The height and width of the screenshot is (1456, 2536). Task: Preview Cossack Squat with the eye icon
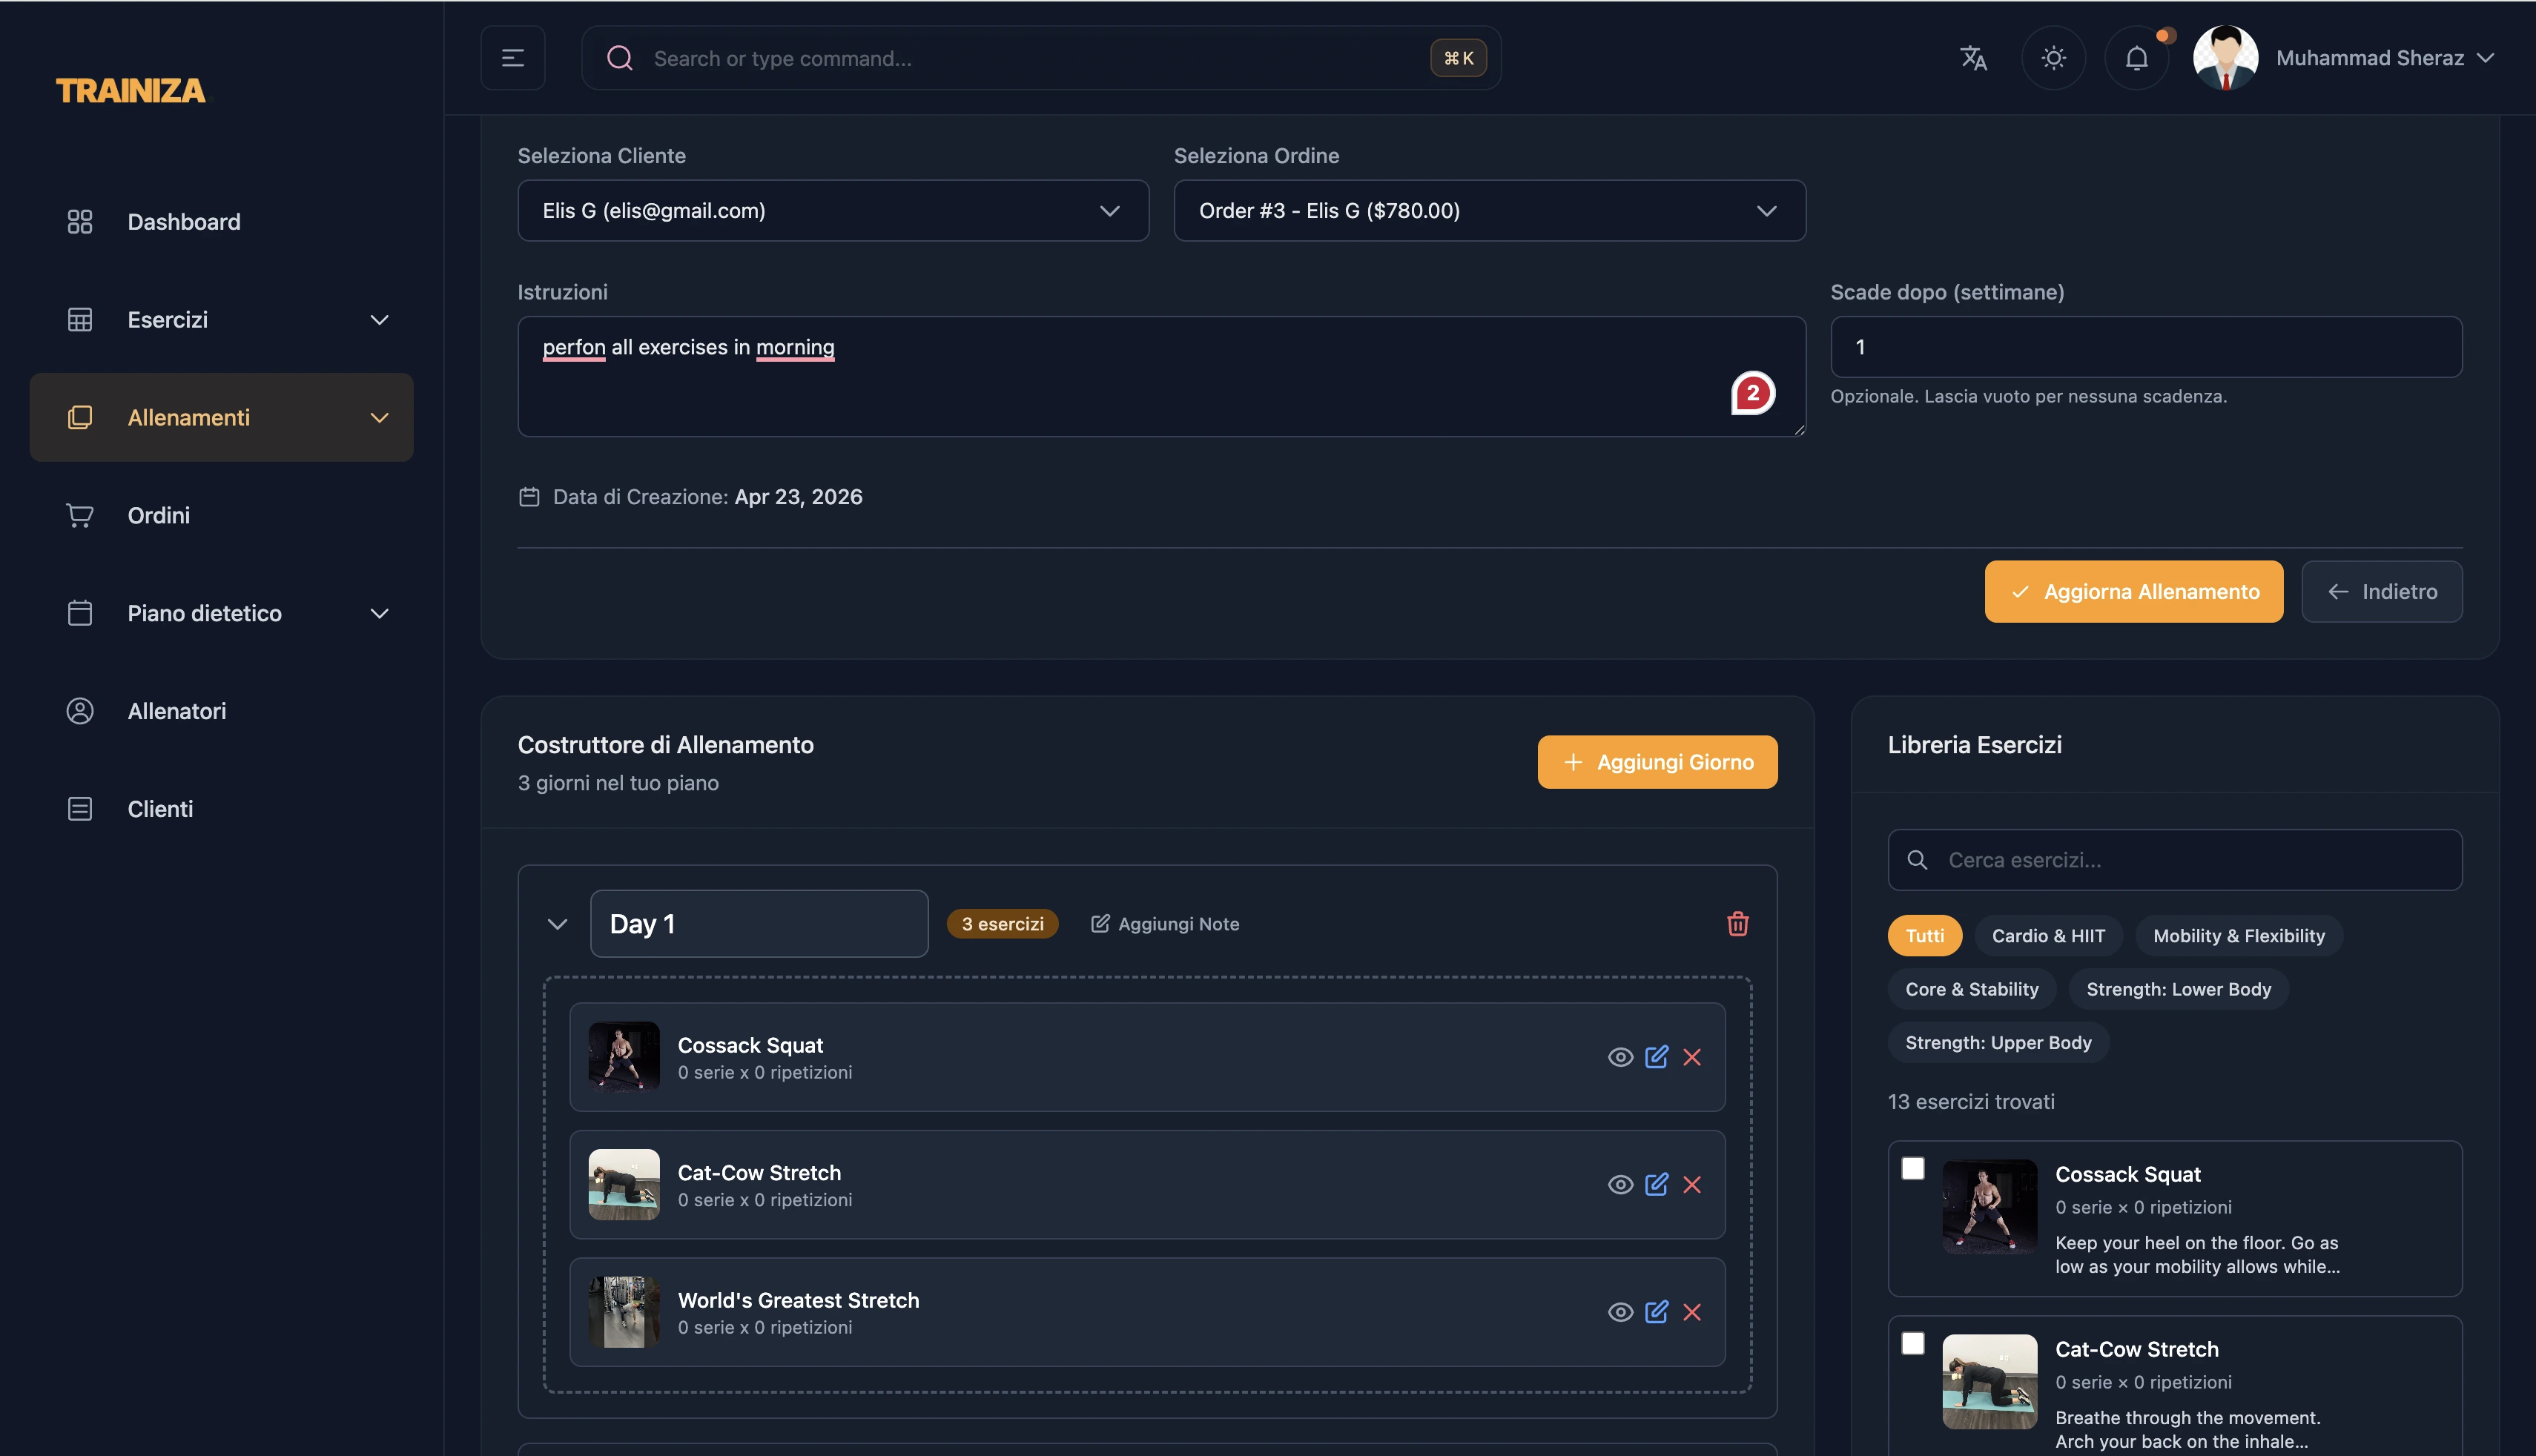tap(1620, 1057)
